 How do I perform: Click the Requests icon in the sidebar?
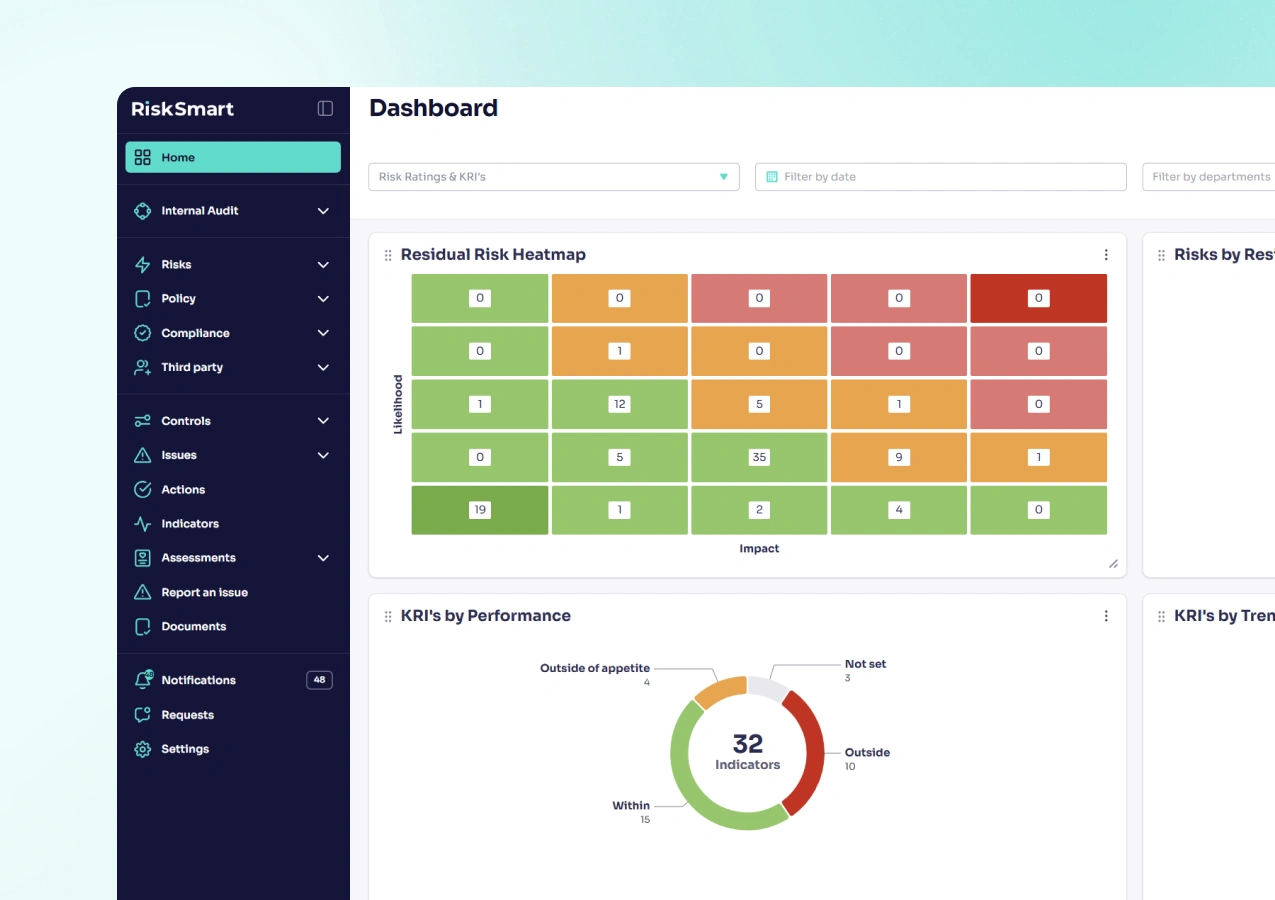pos(142,714)
